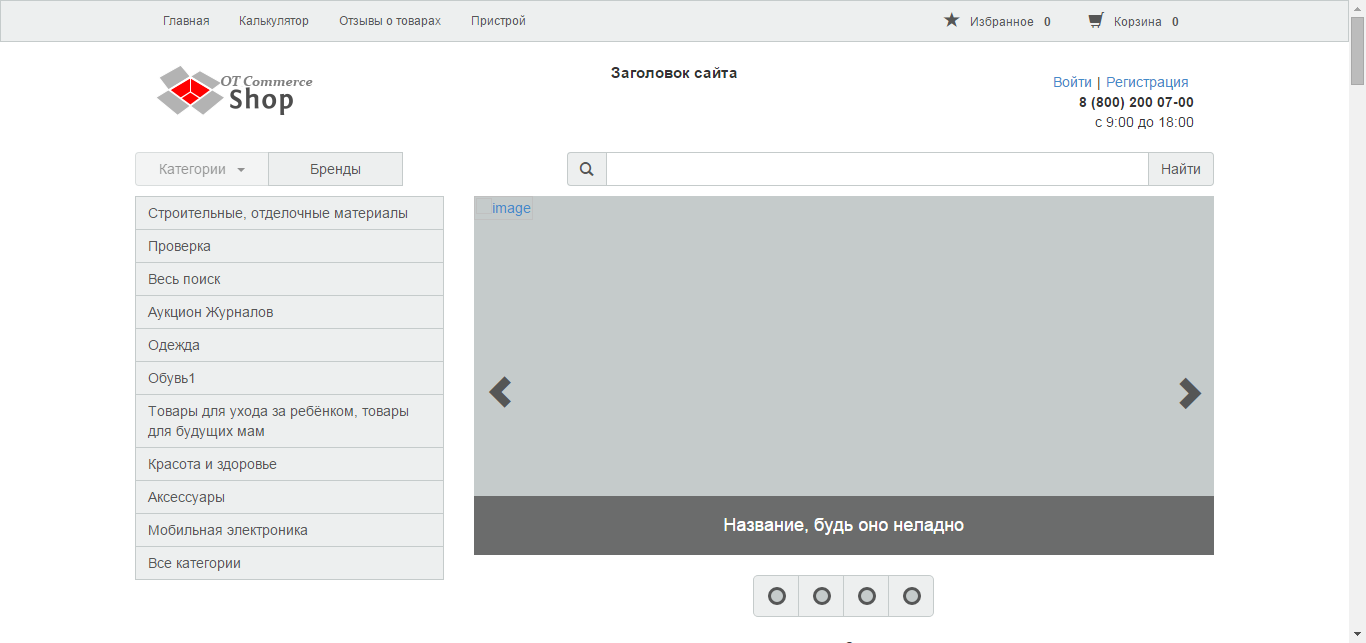
Task: Open the Мобильная электроника category
Action: 289,530
